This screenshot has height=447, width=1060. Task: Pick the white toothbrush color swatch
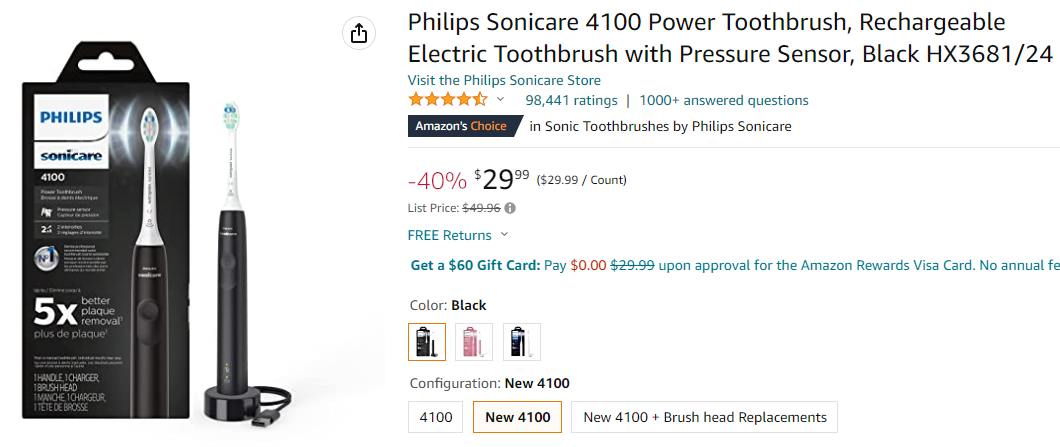[x=521, y=342]
